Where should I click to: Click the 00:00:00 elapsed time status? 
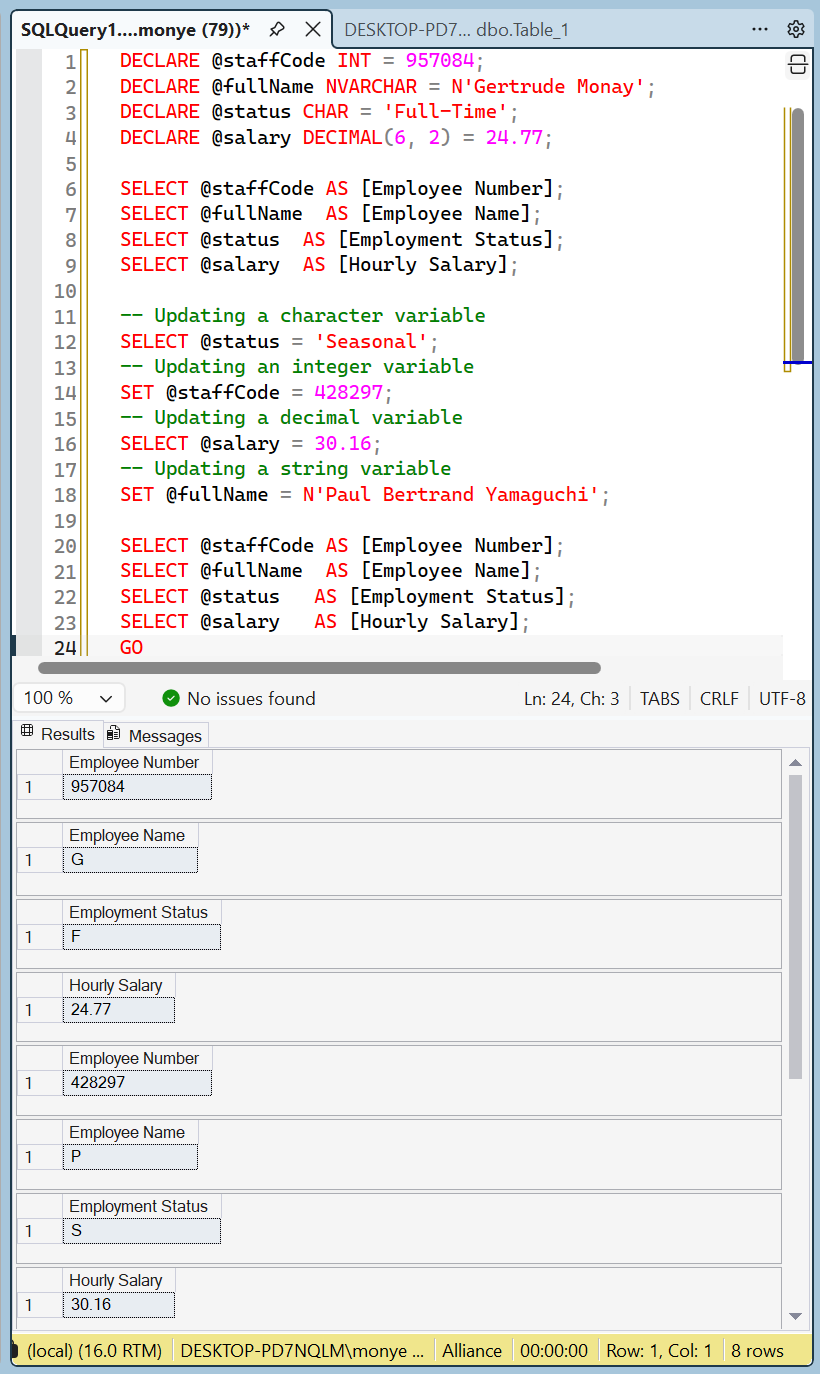coord(554,1351)
